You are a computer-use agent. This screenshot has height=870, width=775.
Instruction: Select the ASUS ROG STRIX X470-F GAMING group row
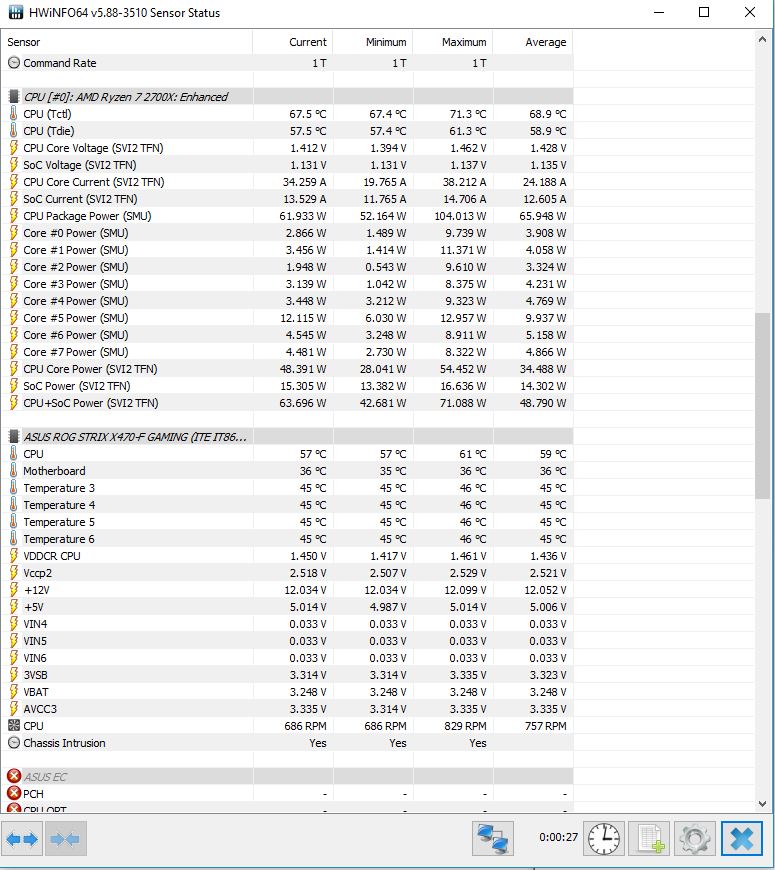(287, 437)
